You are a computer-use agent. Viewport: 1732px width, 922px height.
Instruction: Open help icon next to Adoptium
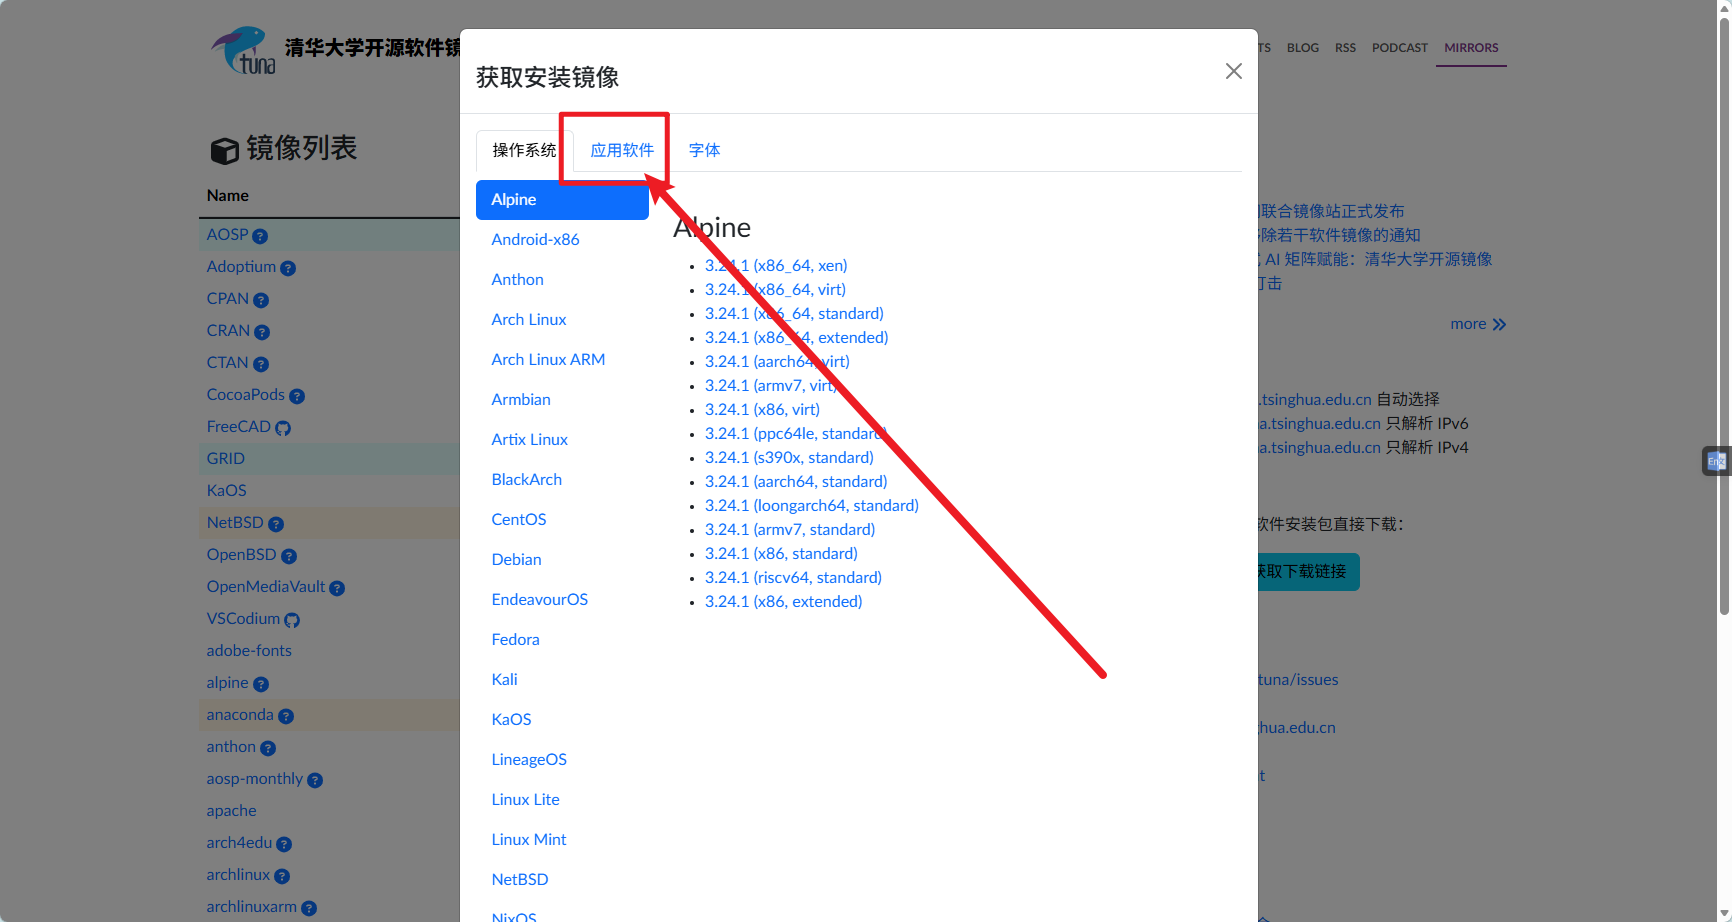coord(288,268)
